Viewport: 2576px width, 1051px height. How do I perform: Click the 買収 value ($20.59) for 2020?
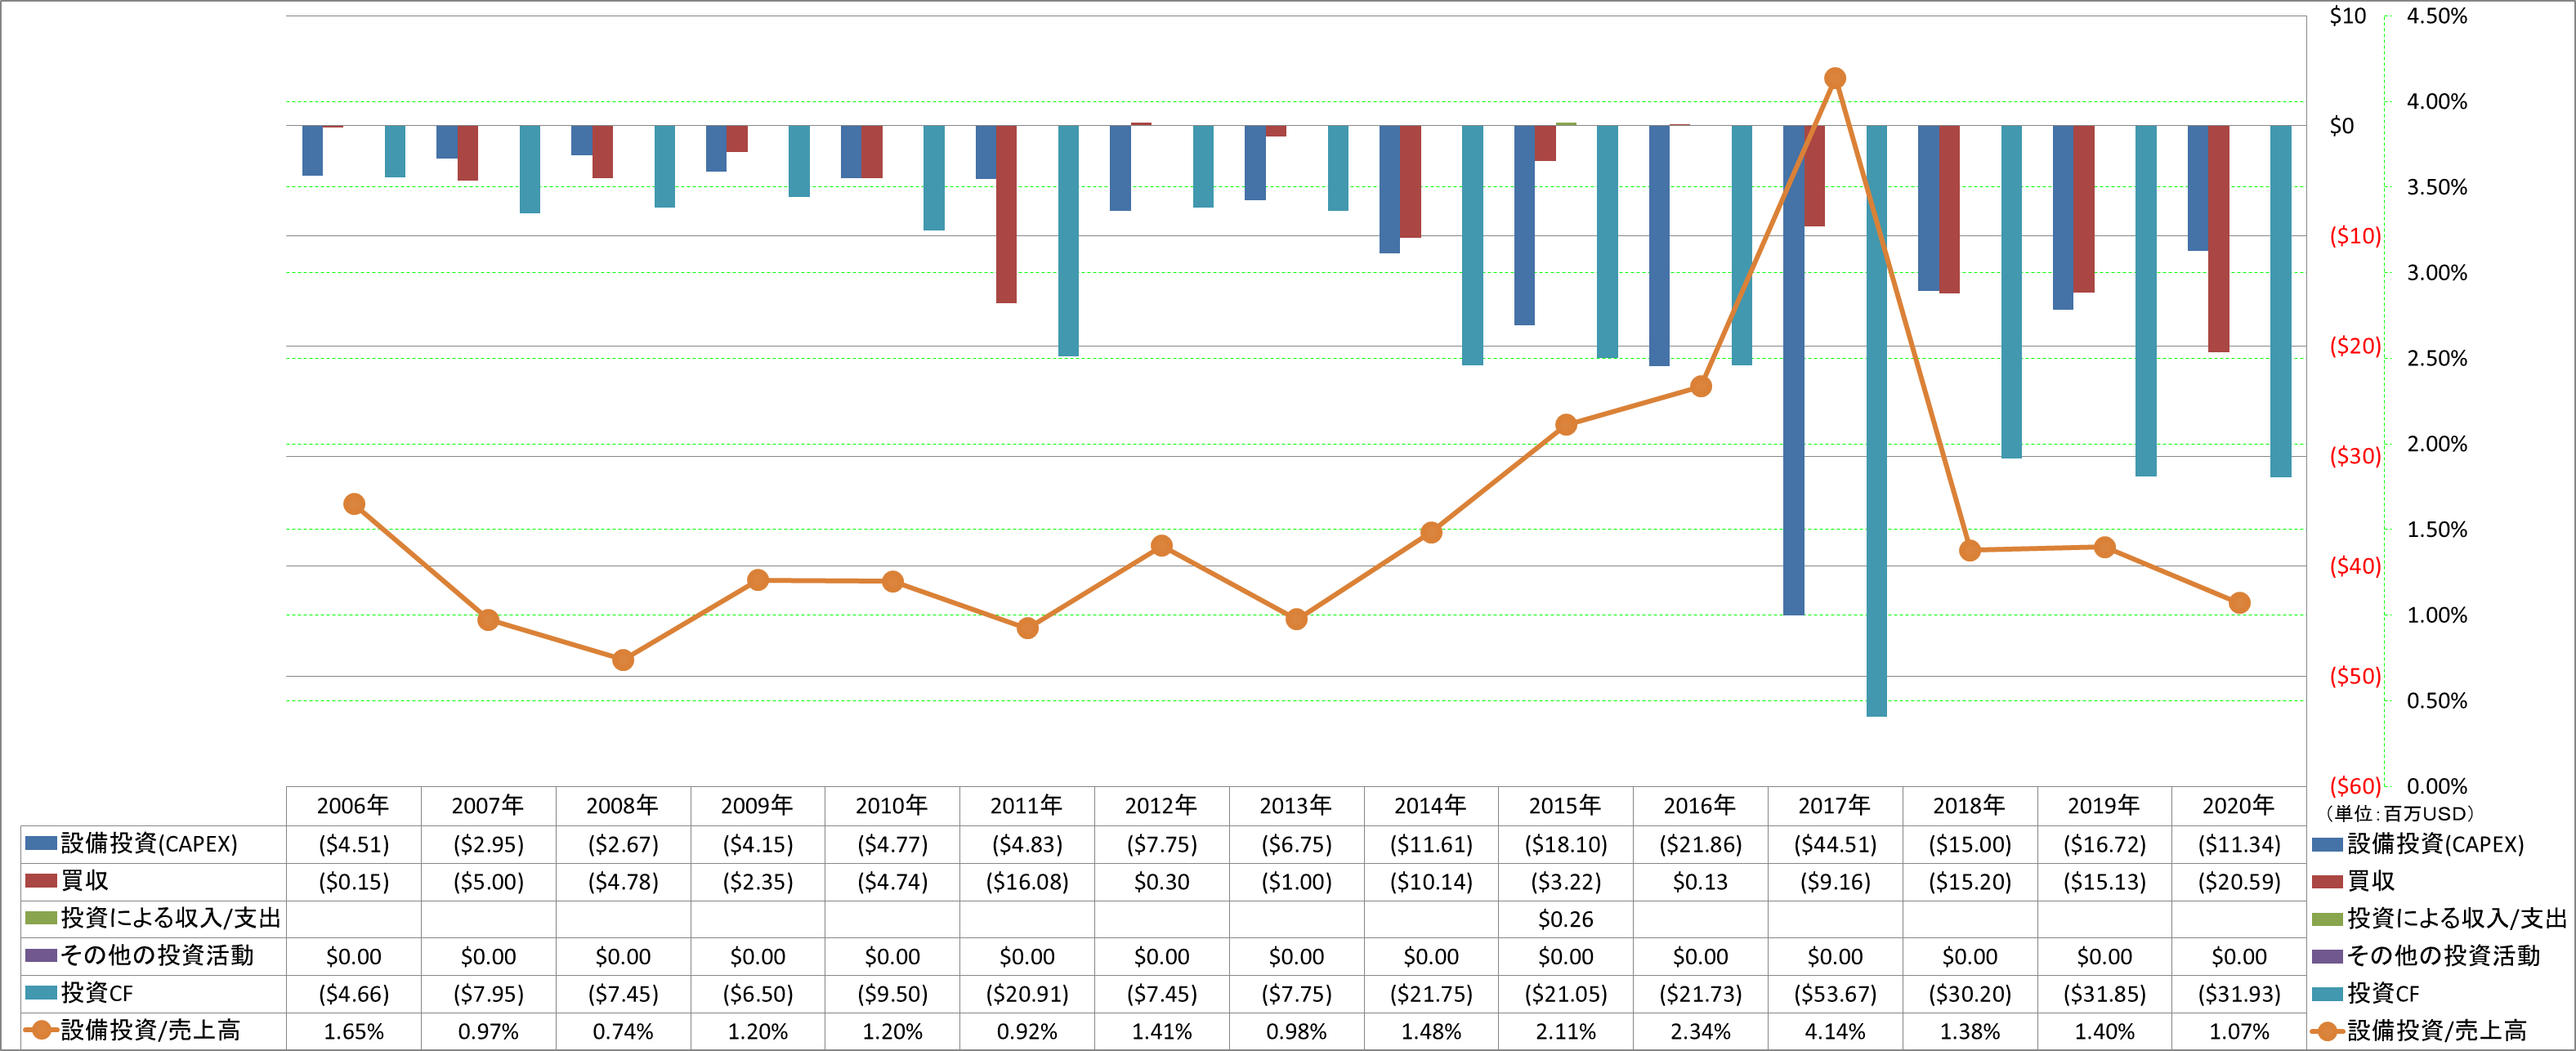[x=2239, y=882]
